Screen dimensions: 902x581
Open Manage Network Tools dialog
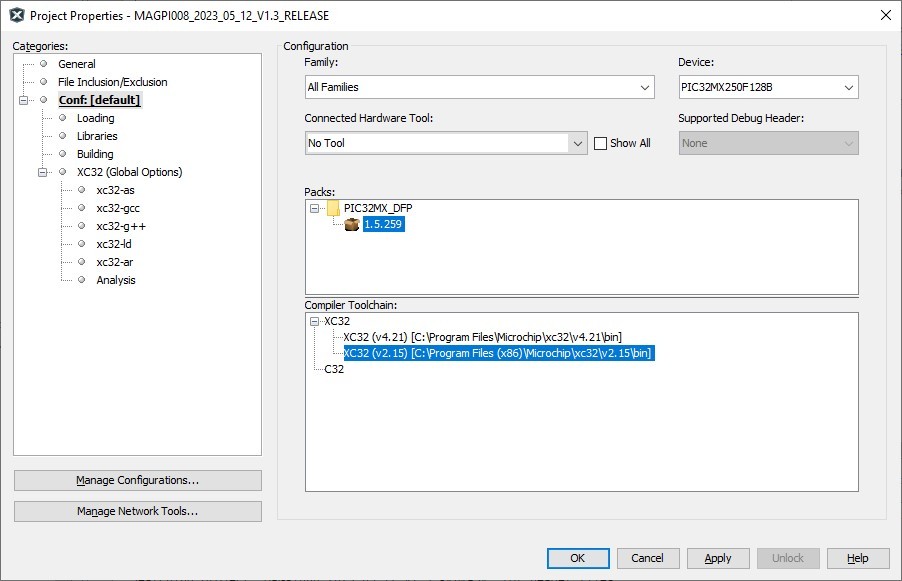[x=137, y=511]
